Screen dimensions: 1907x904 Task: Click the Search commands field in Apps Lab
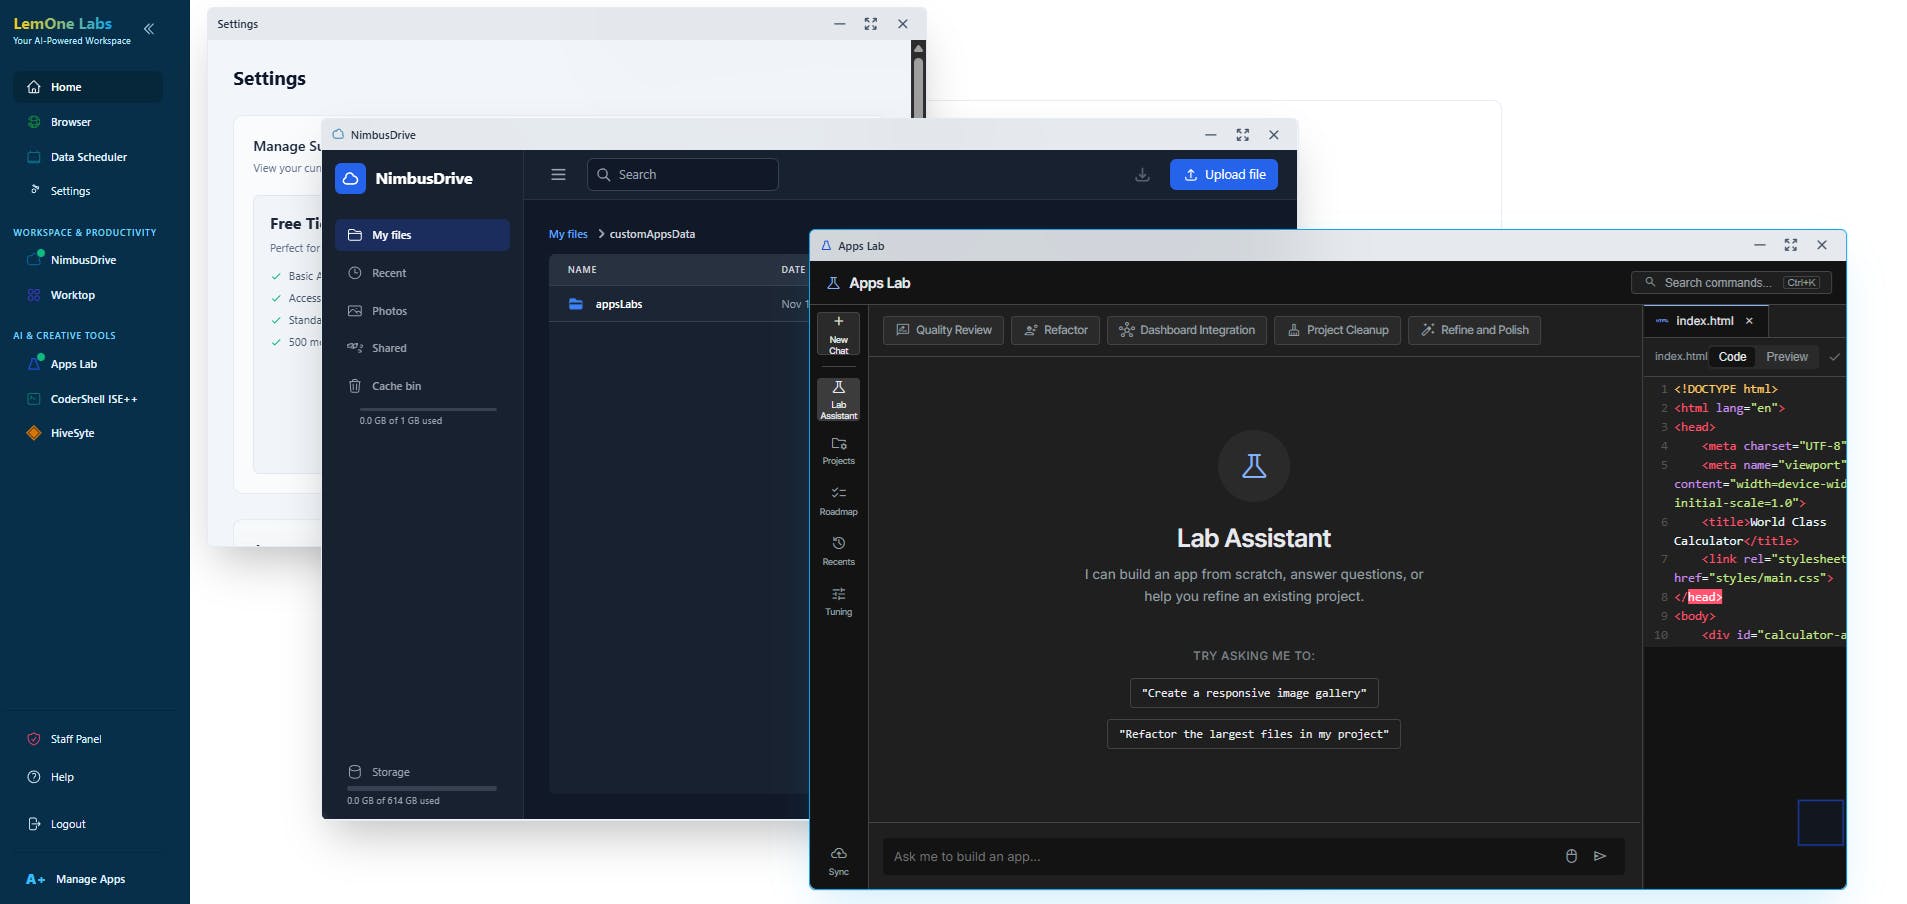point(1731,283)
